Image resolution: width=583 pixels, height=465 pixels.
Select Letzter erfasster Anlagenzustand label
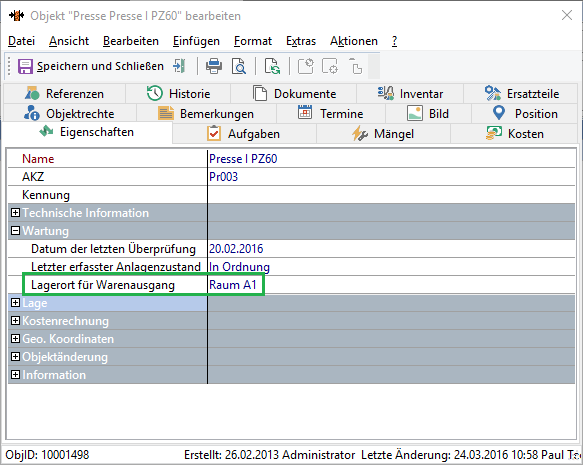tap(116, 267)
